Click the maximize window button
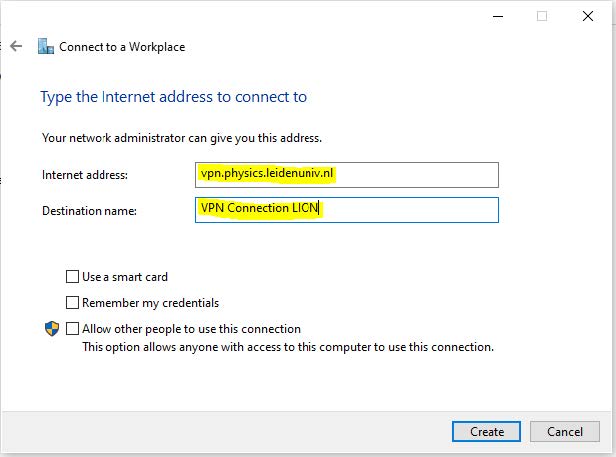616x457 pixels. click(x=543, y=16)
